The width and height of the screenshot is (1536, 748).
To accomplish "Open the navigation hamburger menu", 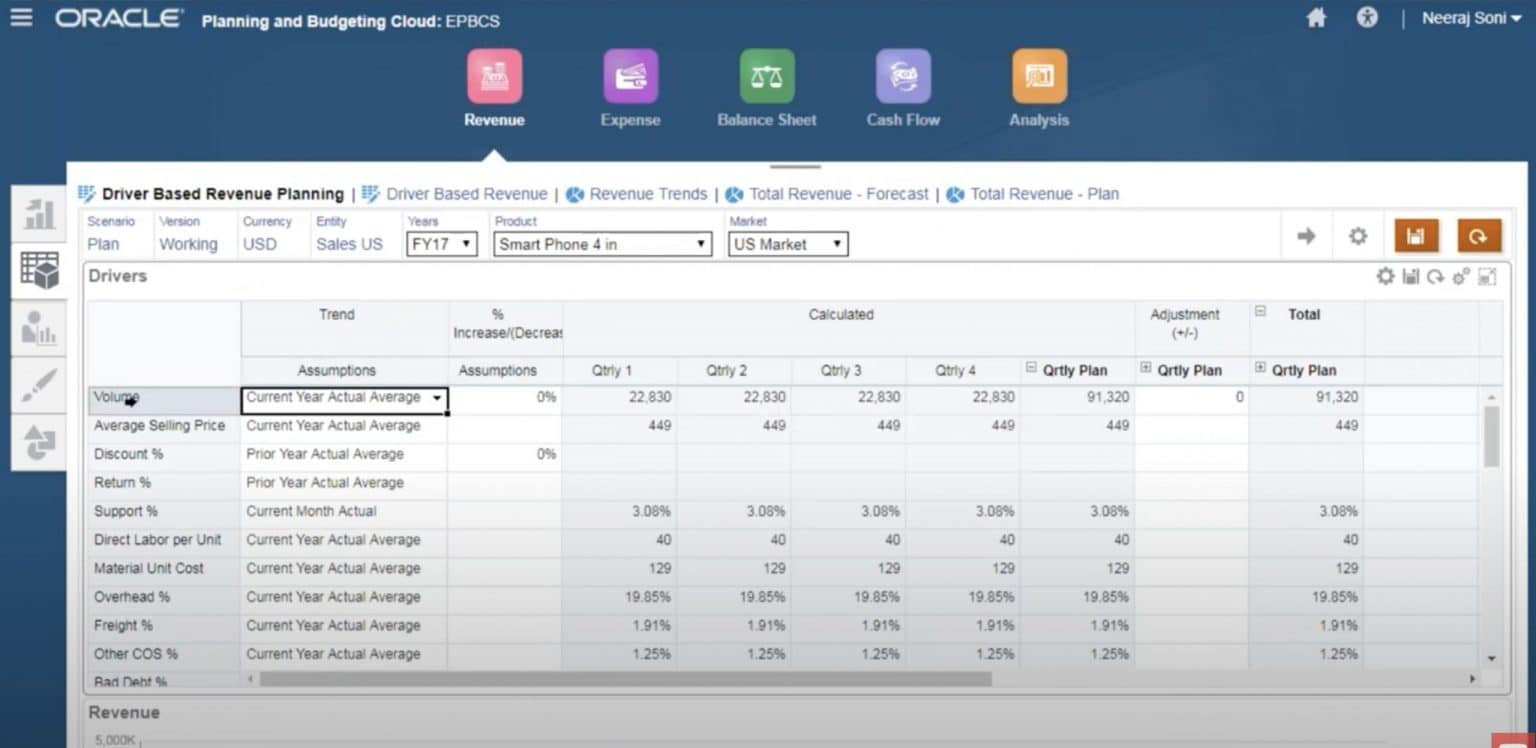I will pos(22,18).
